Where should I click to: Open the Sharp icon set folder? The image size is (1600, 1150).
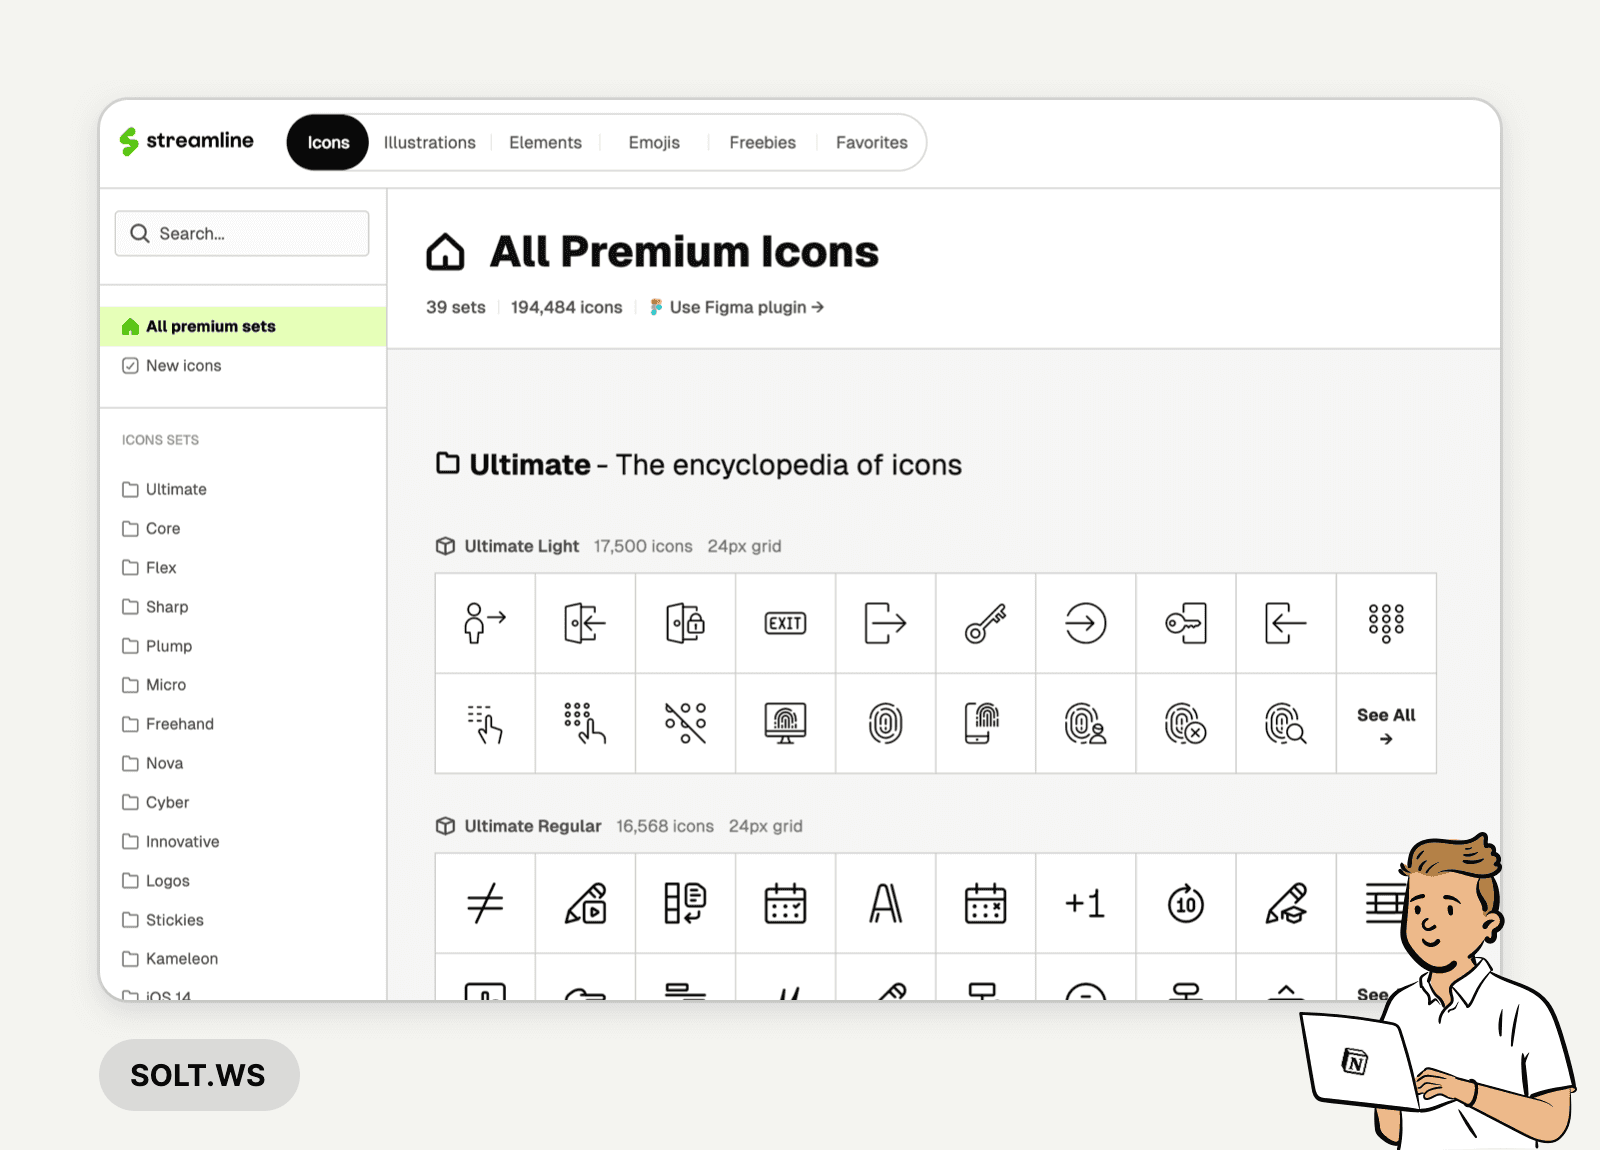pos(155,607)
